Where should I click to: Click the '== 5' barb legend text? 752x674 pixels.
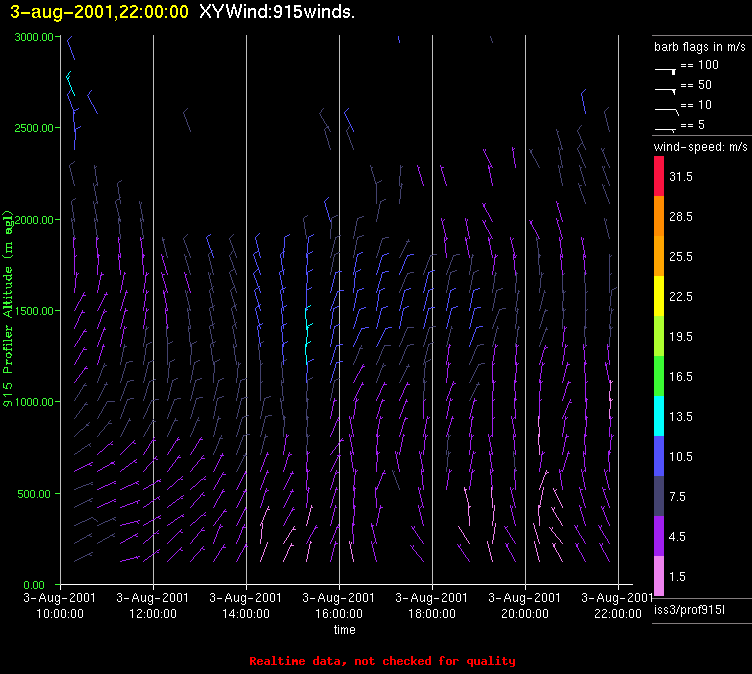pyautogui.click(x=693, y=125)
